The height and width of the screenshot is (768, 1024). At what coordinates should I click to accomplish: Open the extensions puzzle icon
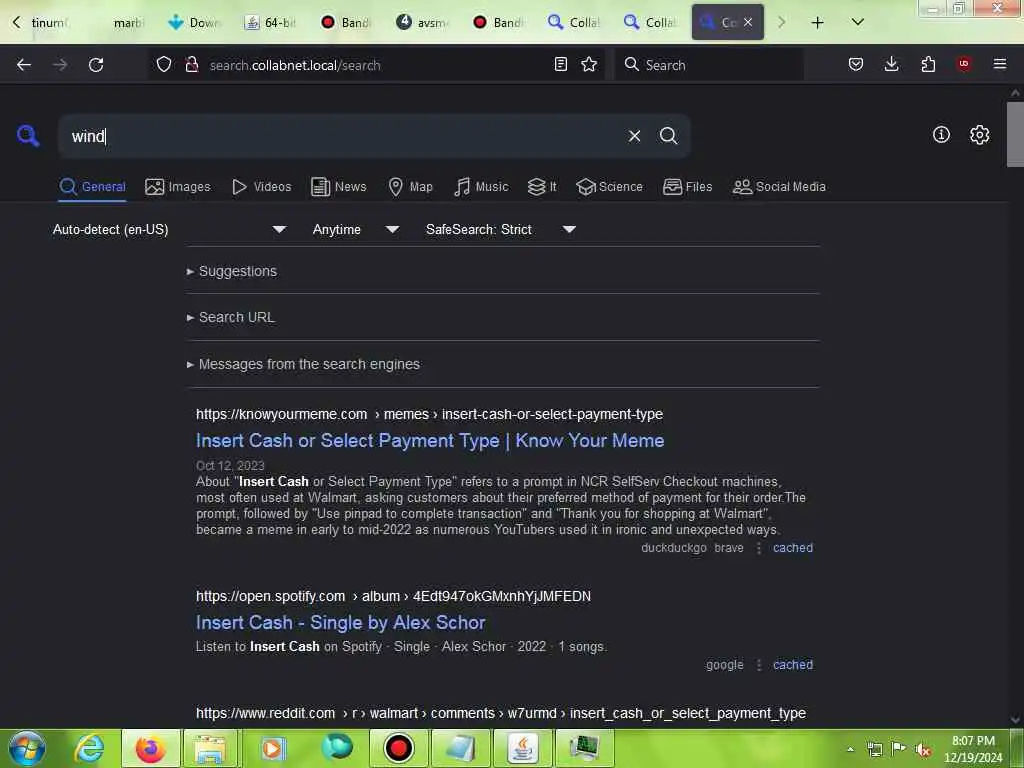click(x=928, y=64)
